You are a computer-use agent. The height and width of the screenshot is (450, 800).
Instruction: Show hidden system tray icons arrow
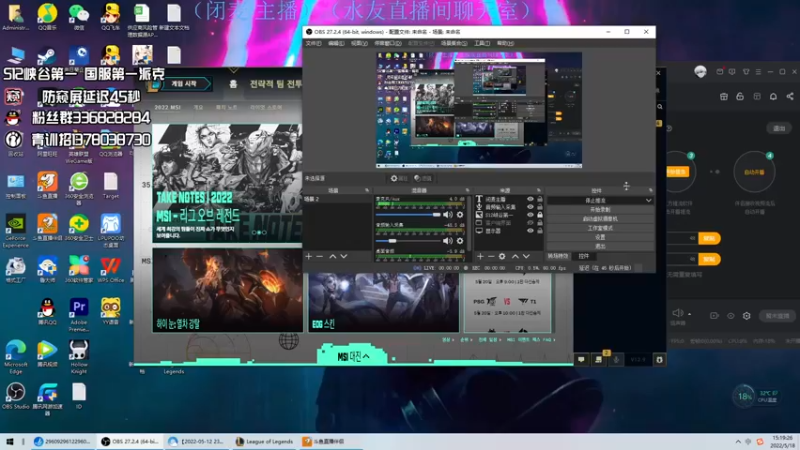(738, 441)
